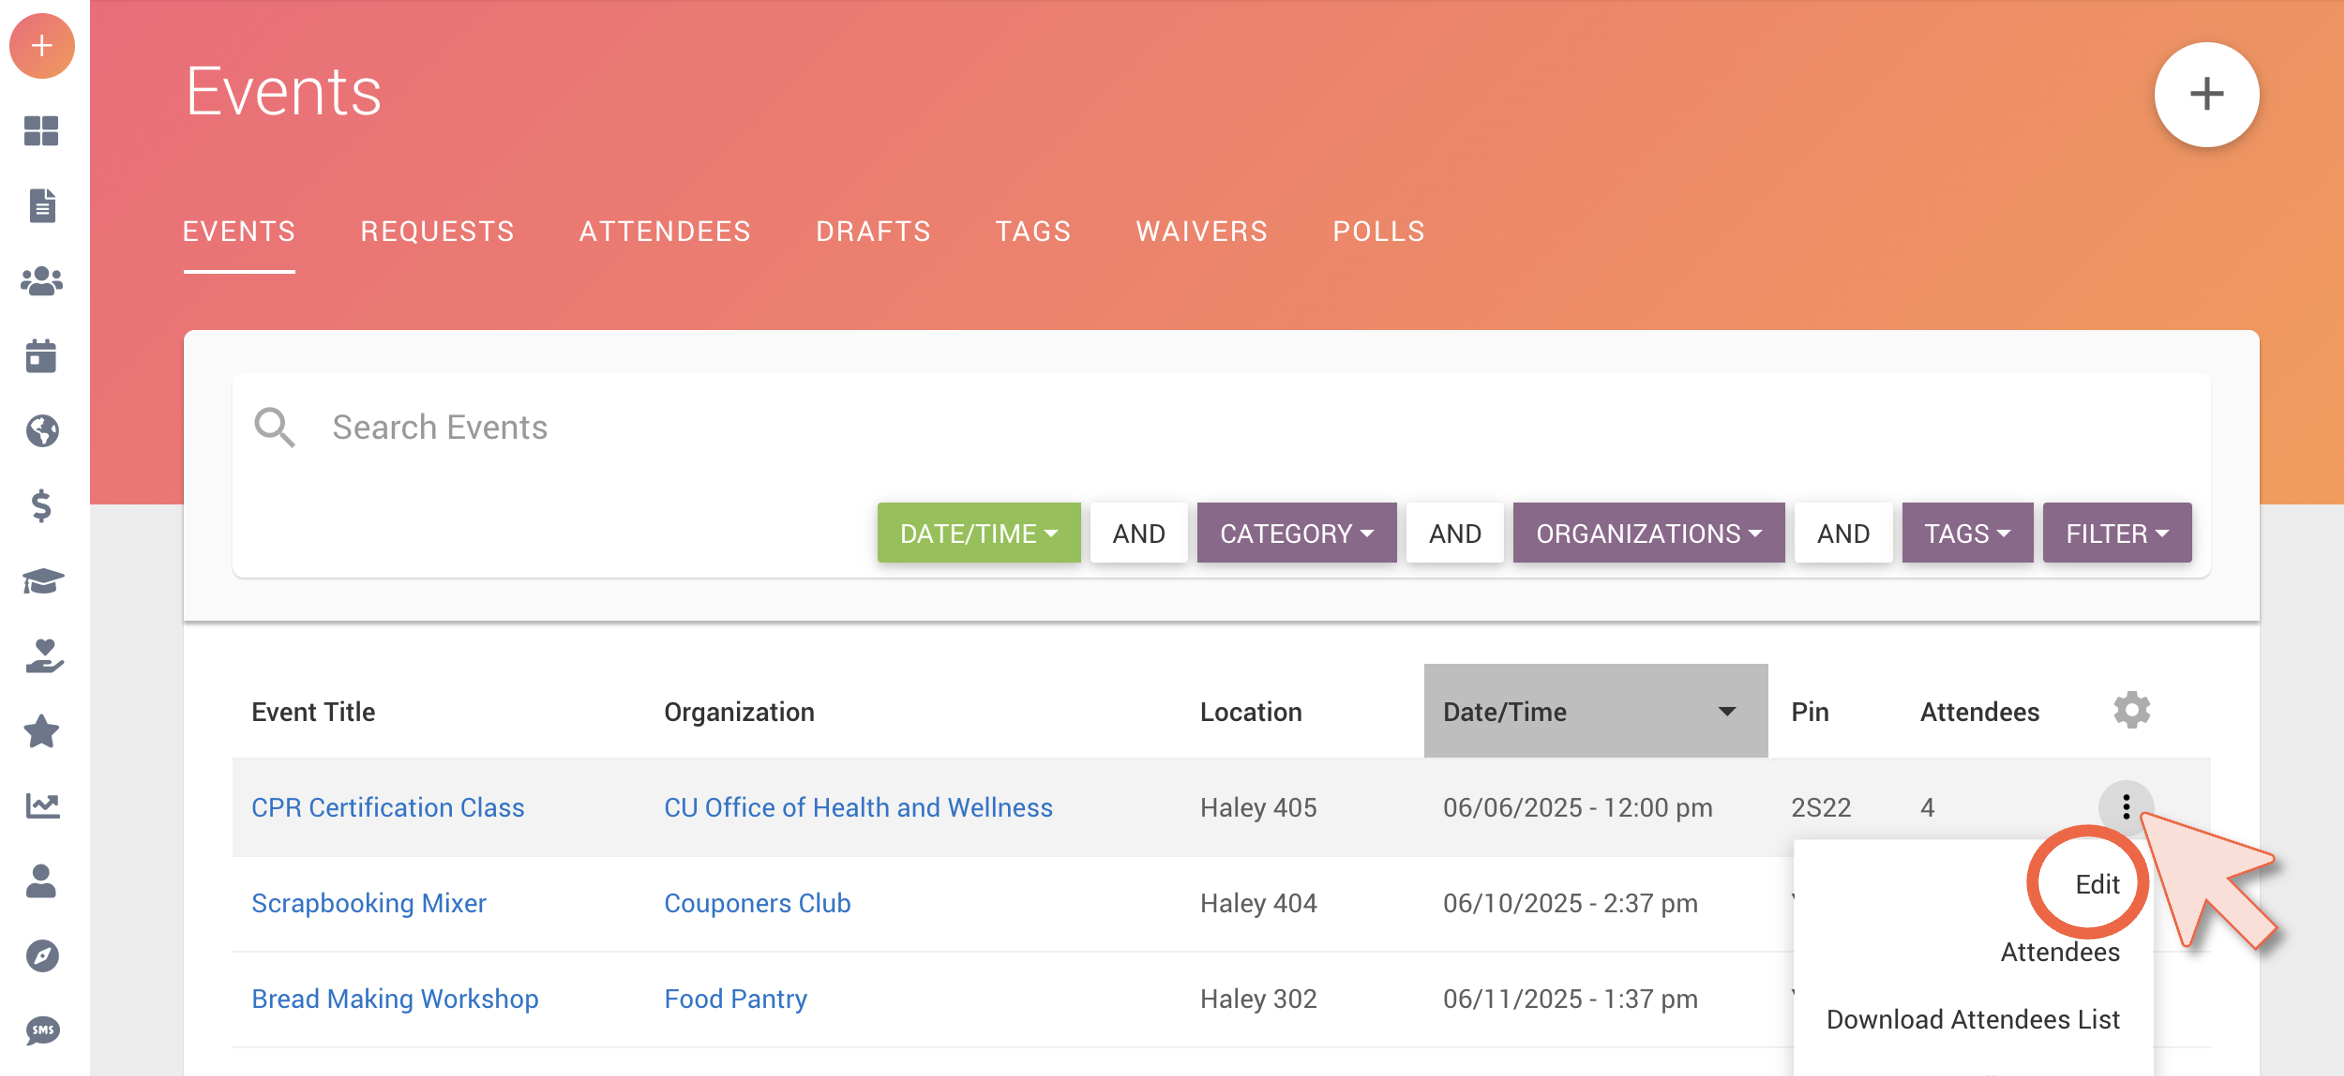Open the analytics line chart icon
This screenshot has width=2344, height=1076.
(42, 806)
